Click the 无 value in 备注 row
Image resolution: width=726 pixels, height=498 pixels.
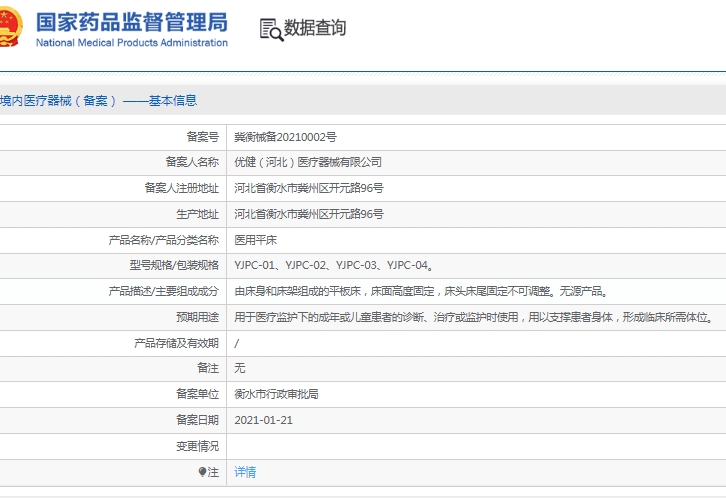[240, 368]
